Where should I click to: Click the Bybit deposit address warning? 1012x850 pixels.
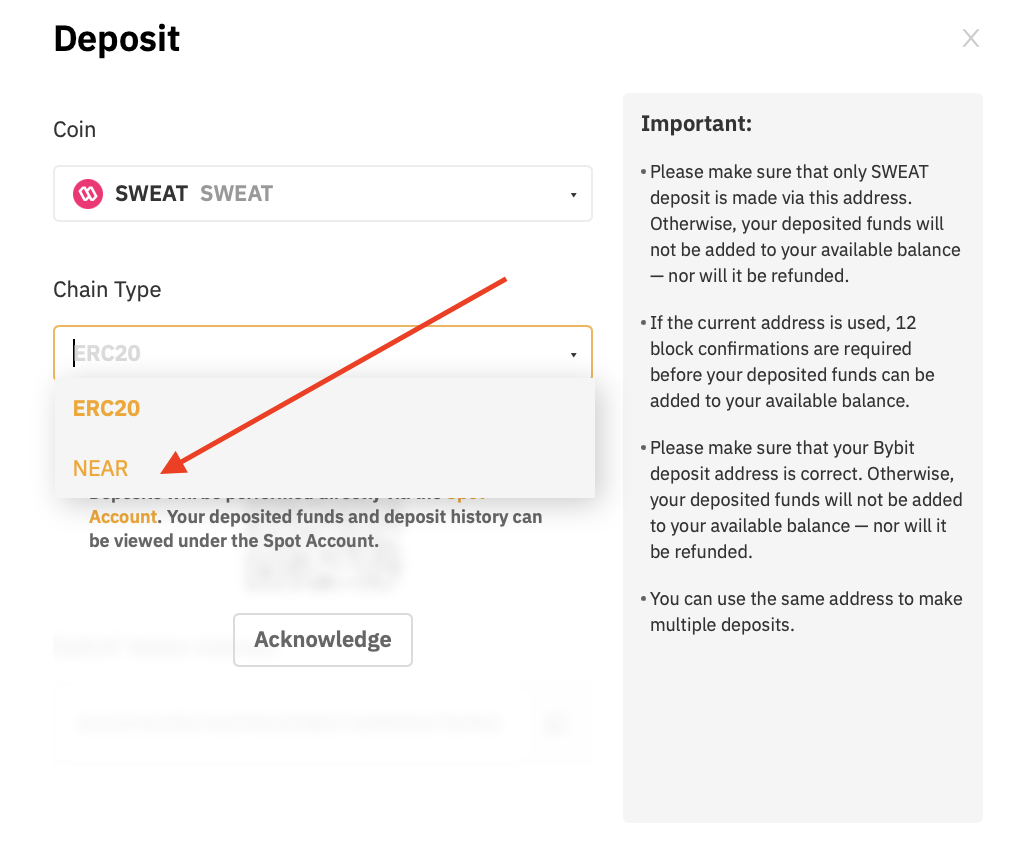coord(802,500)
